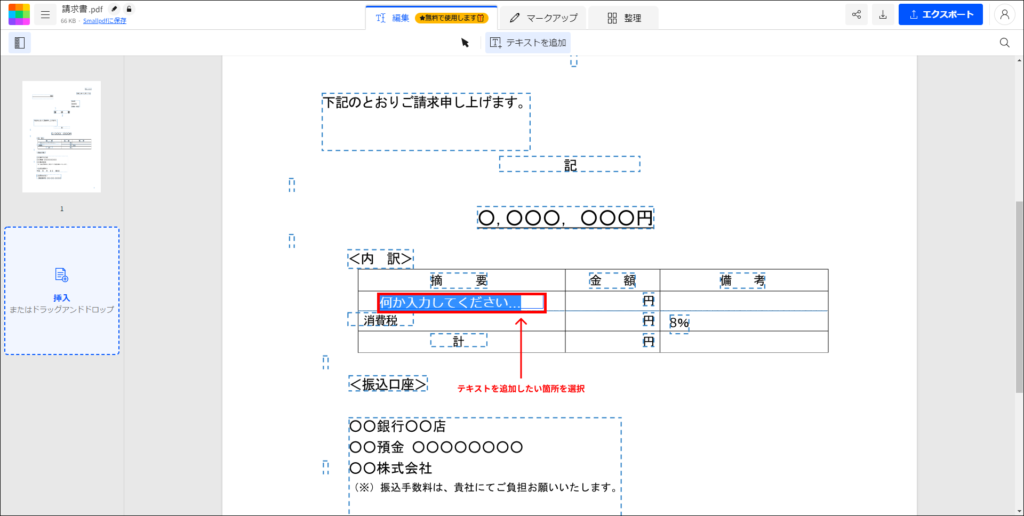This screenshot has height=516, width=1024.
Task: Click the 無料で使用します badge
Action: (451, 18)
